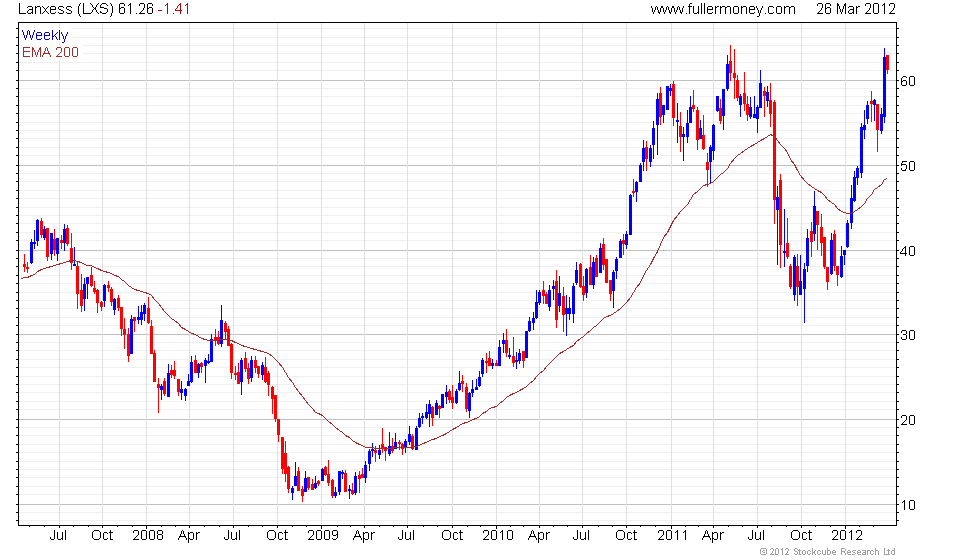Click the price change -1.41
Viewport: 980px width, 560px height.
173,9
